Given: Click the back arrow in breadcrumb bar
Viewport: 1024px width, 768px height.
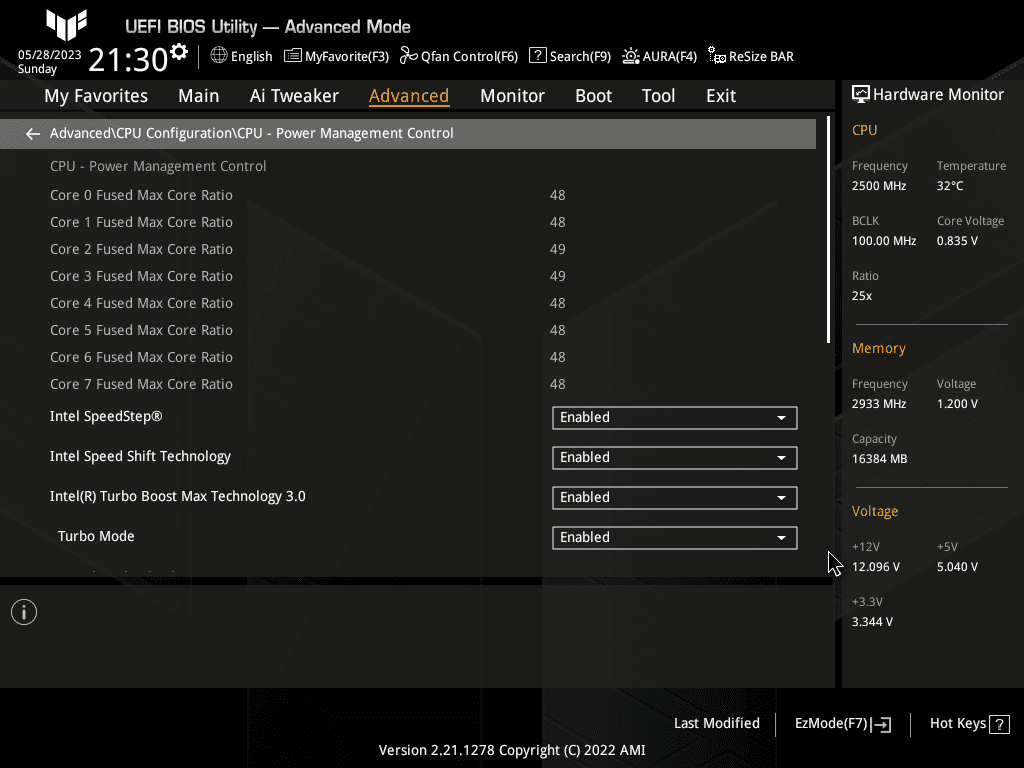Looking at the screenshot, I should (33, 134).
